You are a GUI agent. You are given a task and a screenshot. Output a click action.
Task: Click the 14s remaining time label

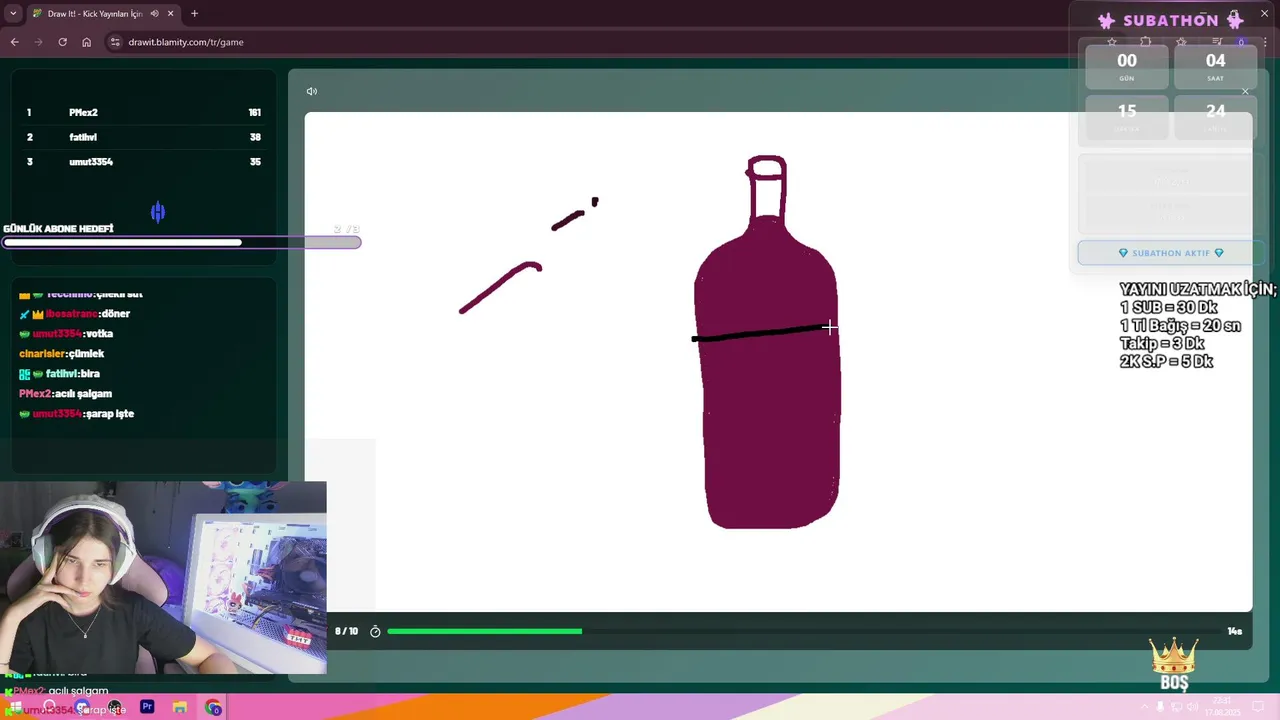[1234, 631]
